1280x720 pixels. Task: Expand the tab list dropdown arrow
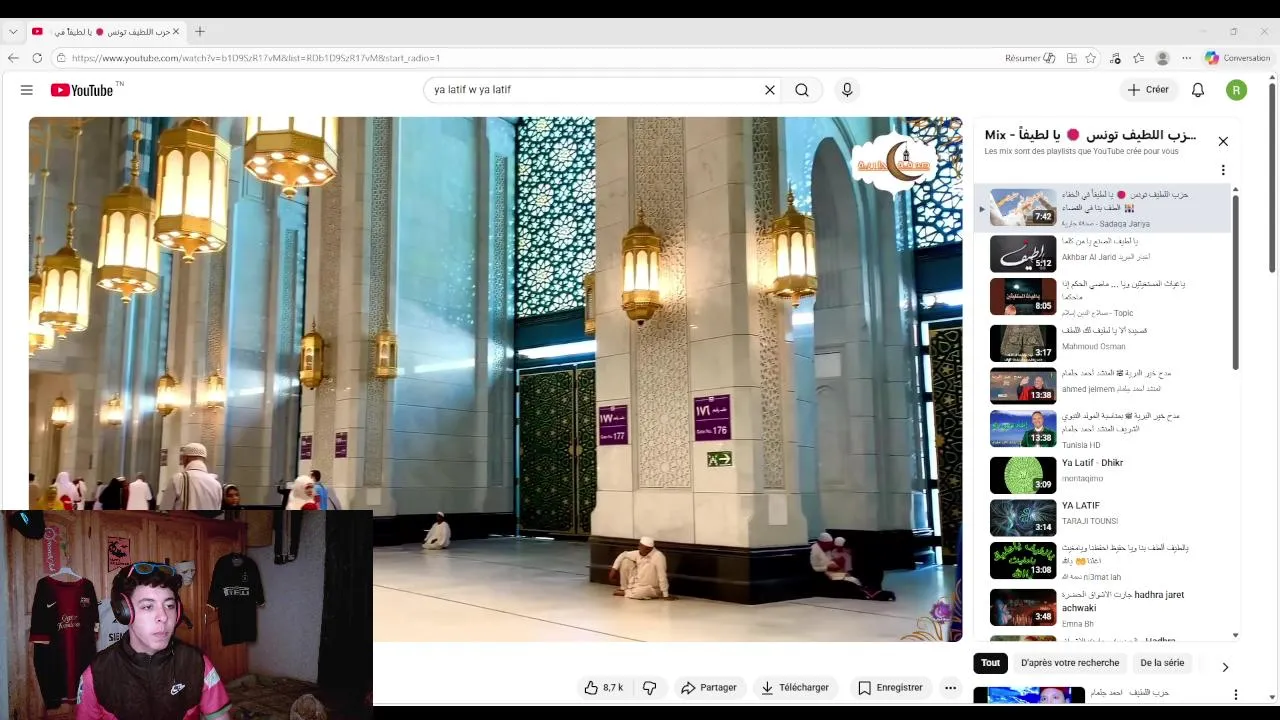tap(13, 32)
